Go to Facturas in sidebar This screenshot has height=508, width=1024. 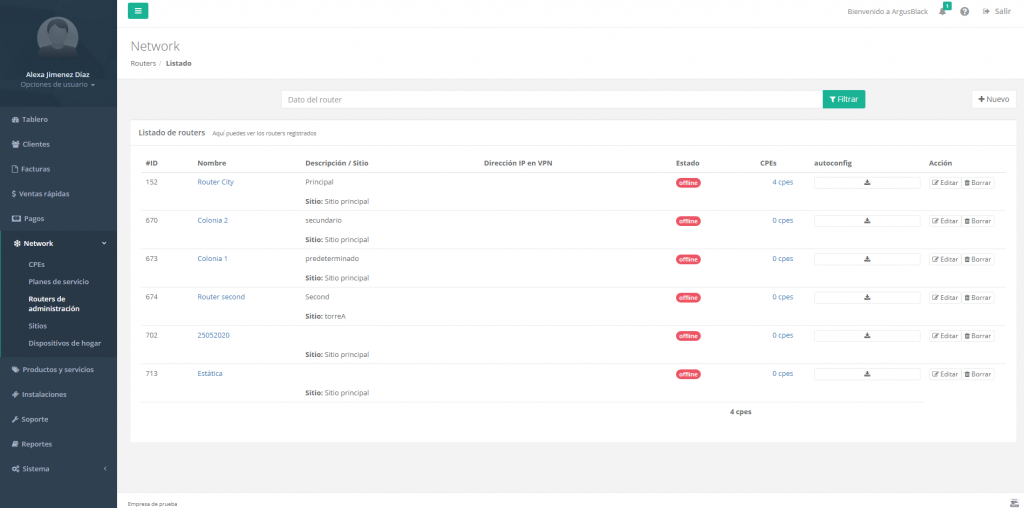point(35,169)
